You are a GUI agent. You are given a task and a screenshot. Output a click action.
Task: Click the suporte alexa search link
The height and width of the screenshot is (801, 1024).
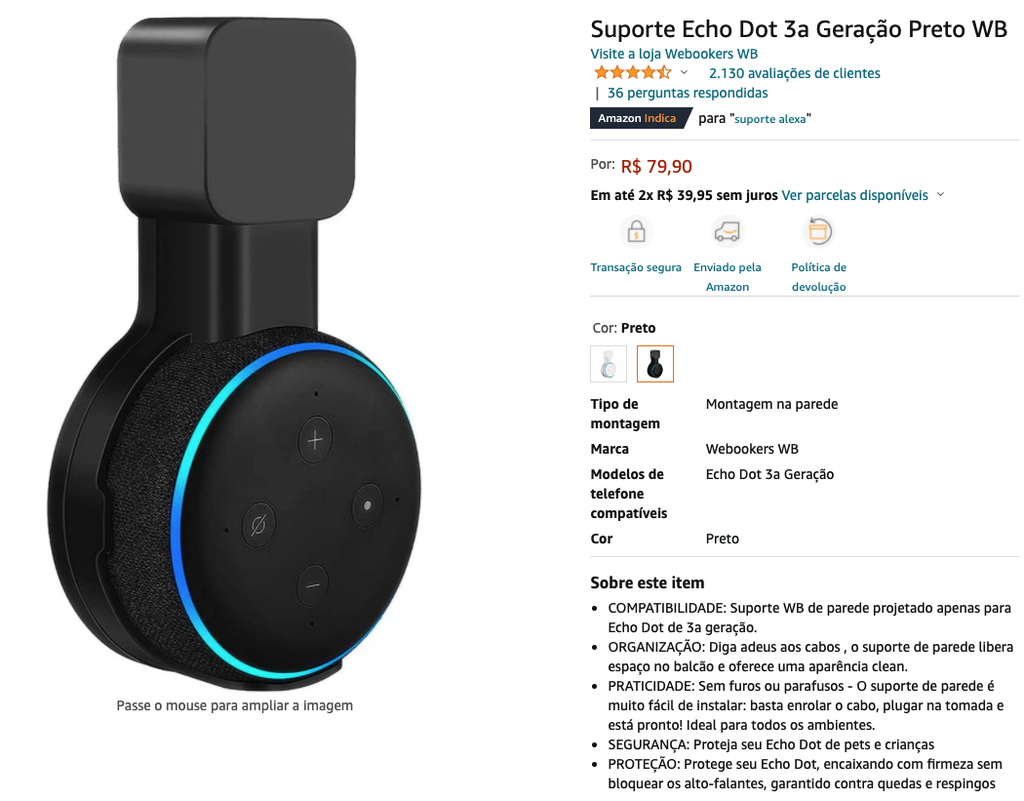click(x=770, y=119)
